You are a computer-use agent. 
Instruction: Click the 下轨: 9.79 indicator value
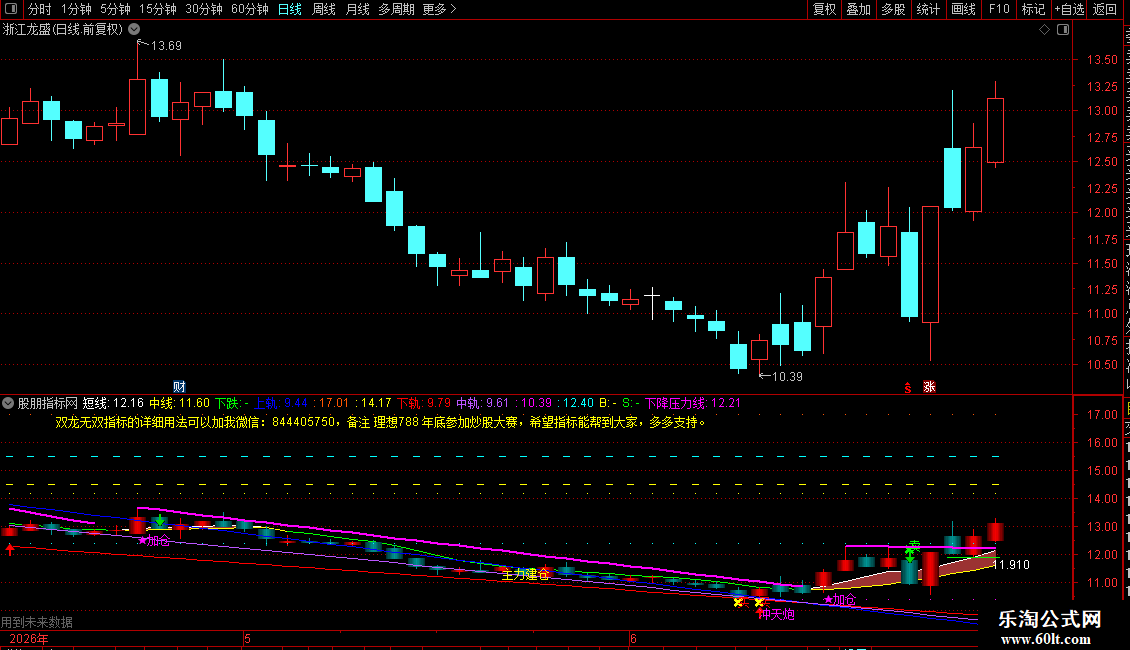(424, 404)
